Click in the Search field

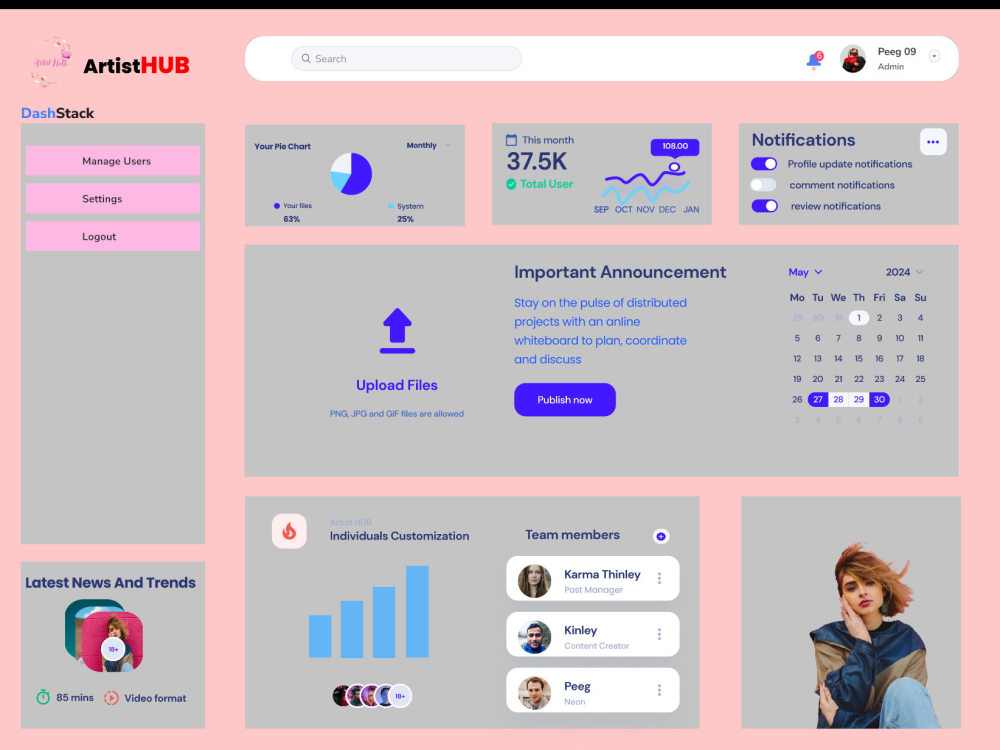coord(406,59)
